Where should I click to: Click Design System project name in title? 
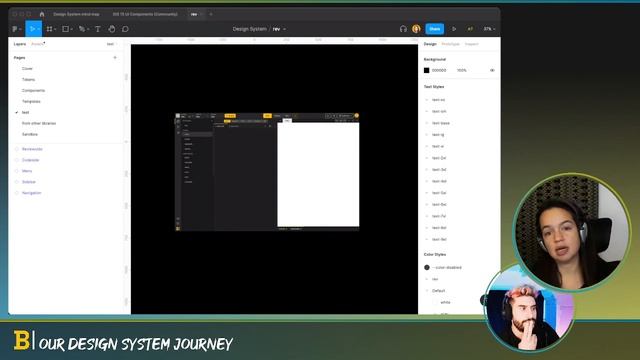[249, 29]
